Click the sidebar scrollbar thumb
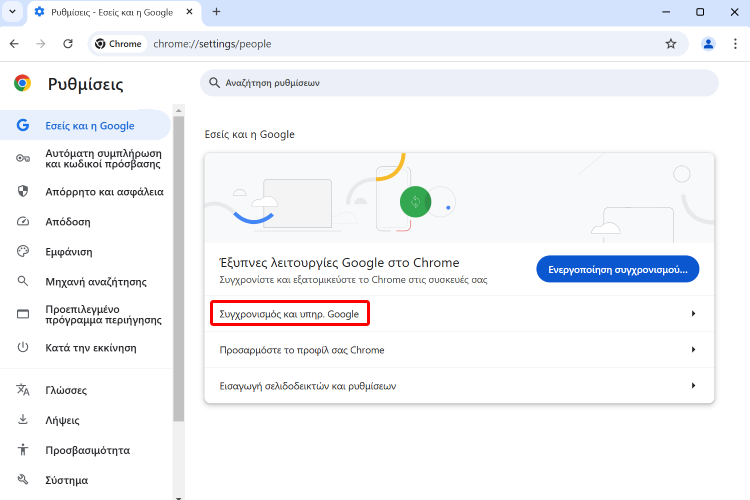Screen dimensions: 750x500 point(178,268)
